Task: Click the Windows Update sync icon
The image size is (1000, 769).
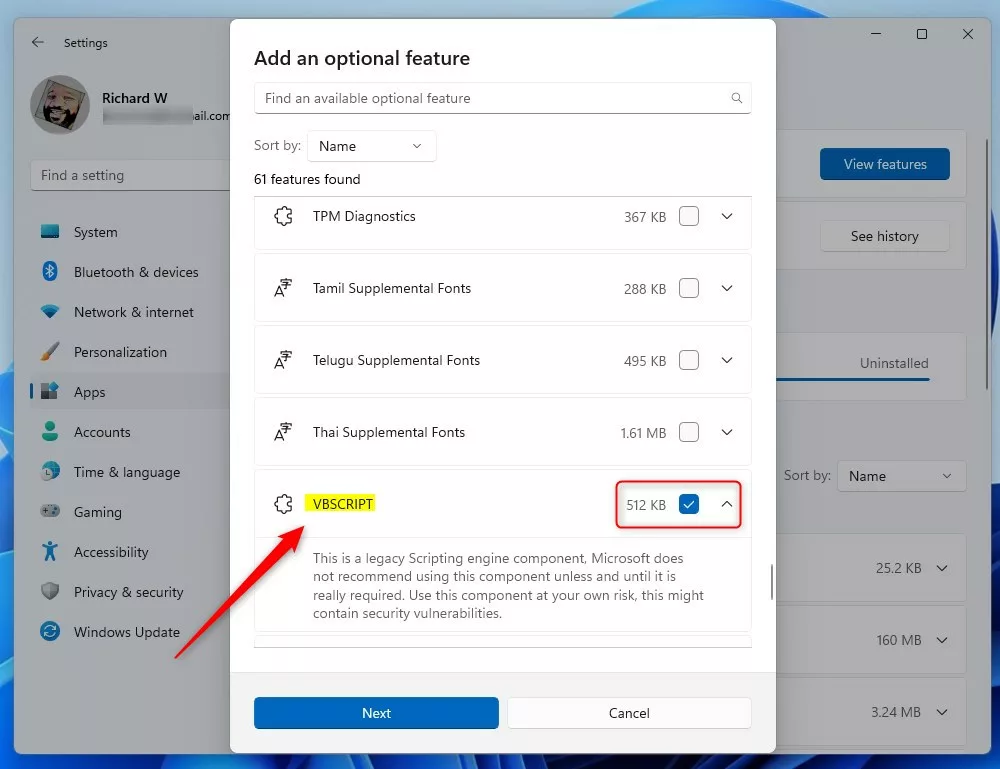Action: (50, 631)
